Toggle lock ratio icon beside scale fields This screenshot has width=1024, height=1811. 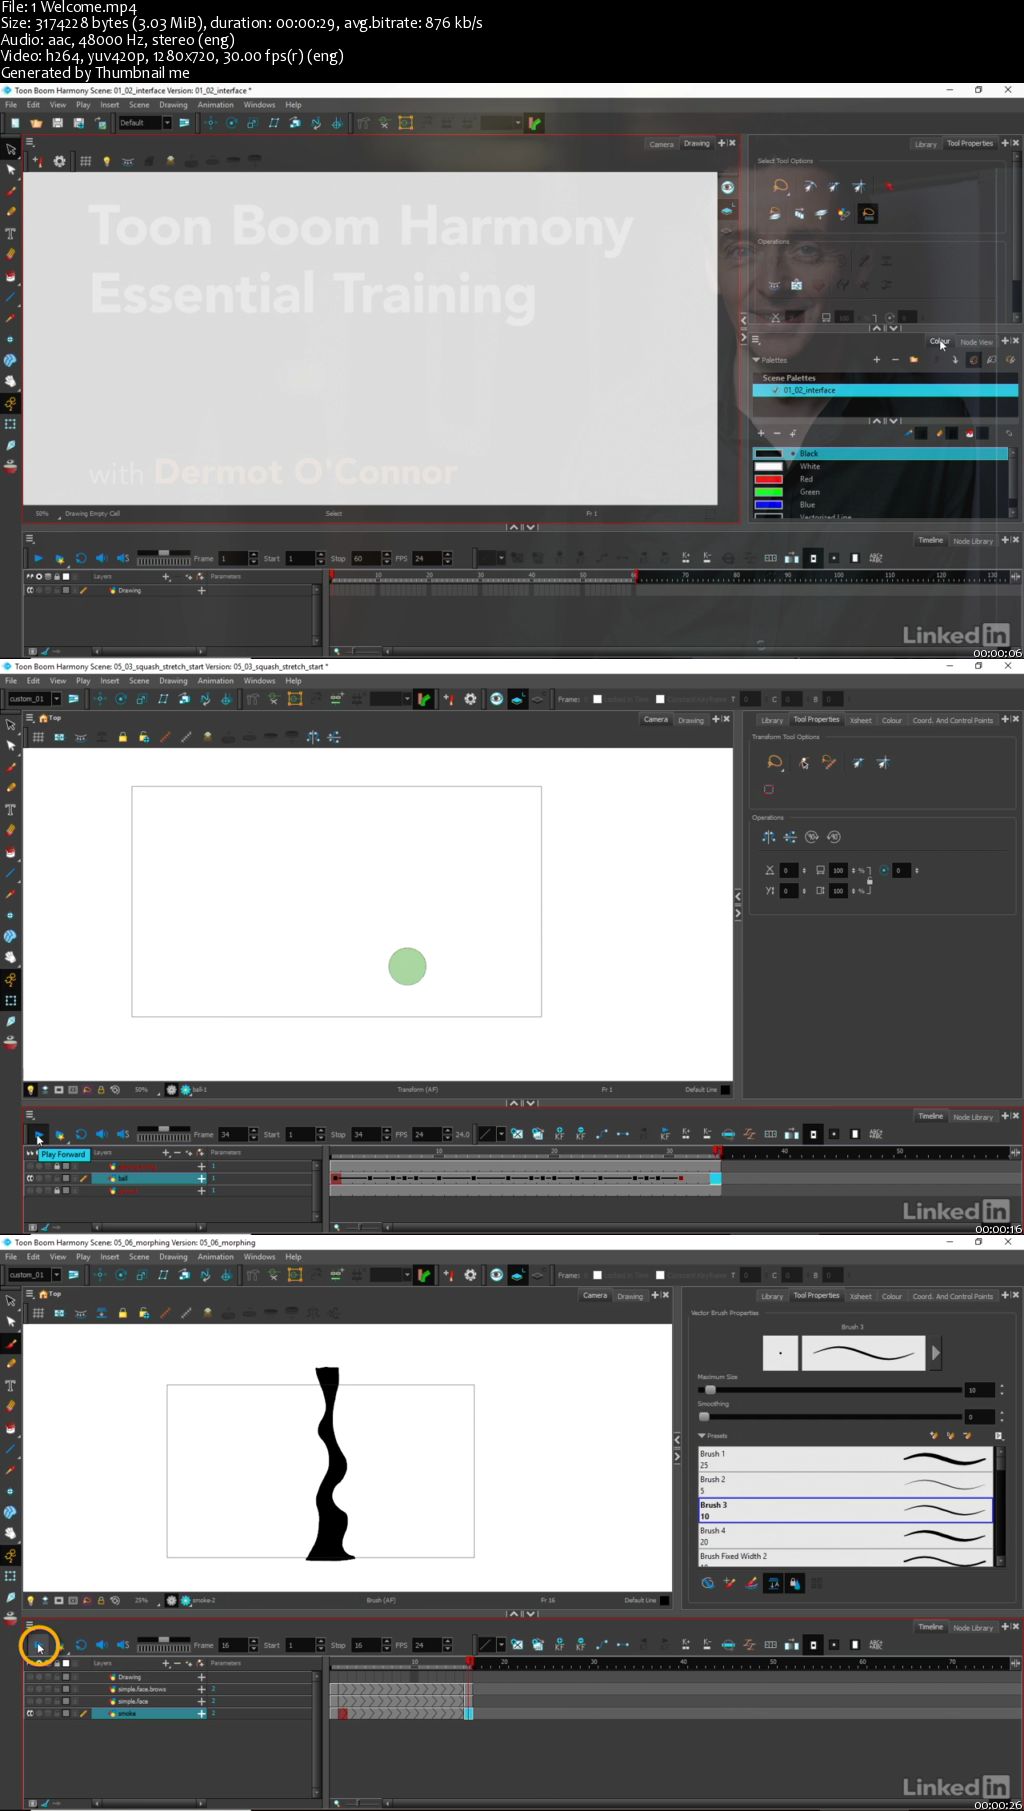click(x=870, y=880)
